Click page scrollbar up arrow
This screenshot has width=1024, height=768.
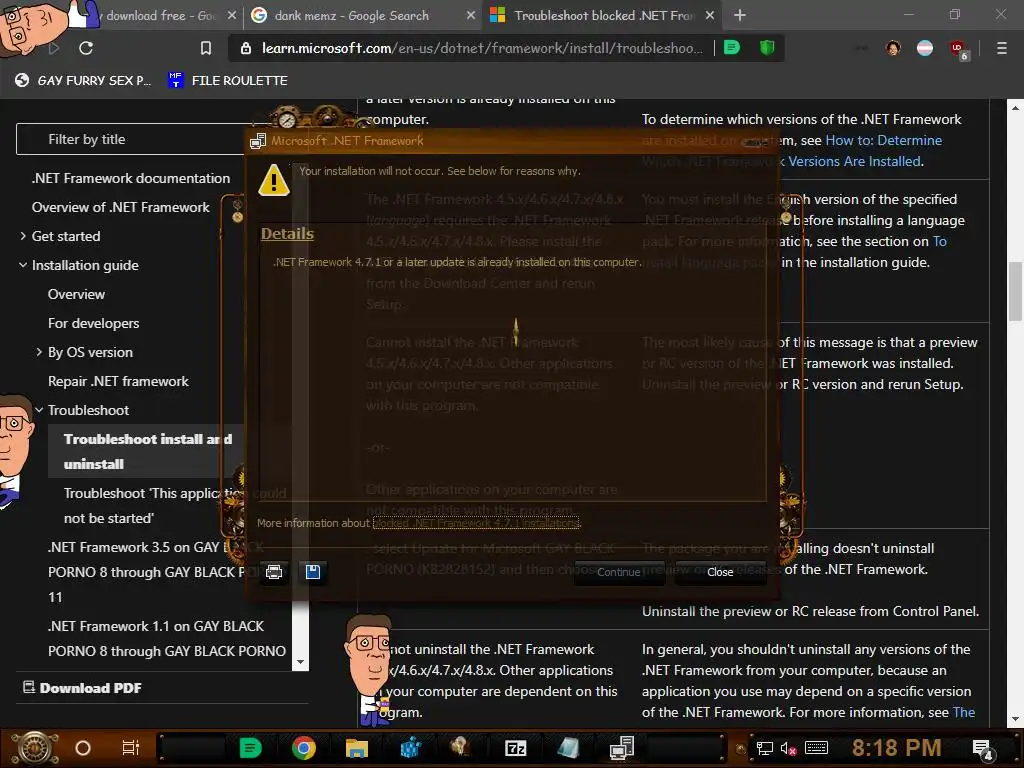[x=1016, y=107]
